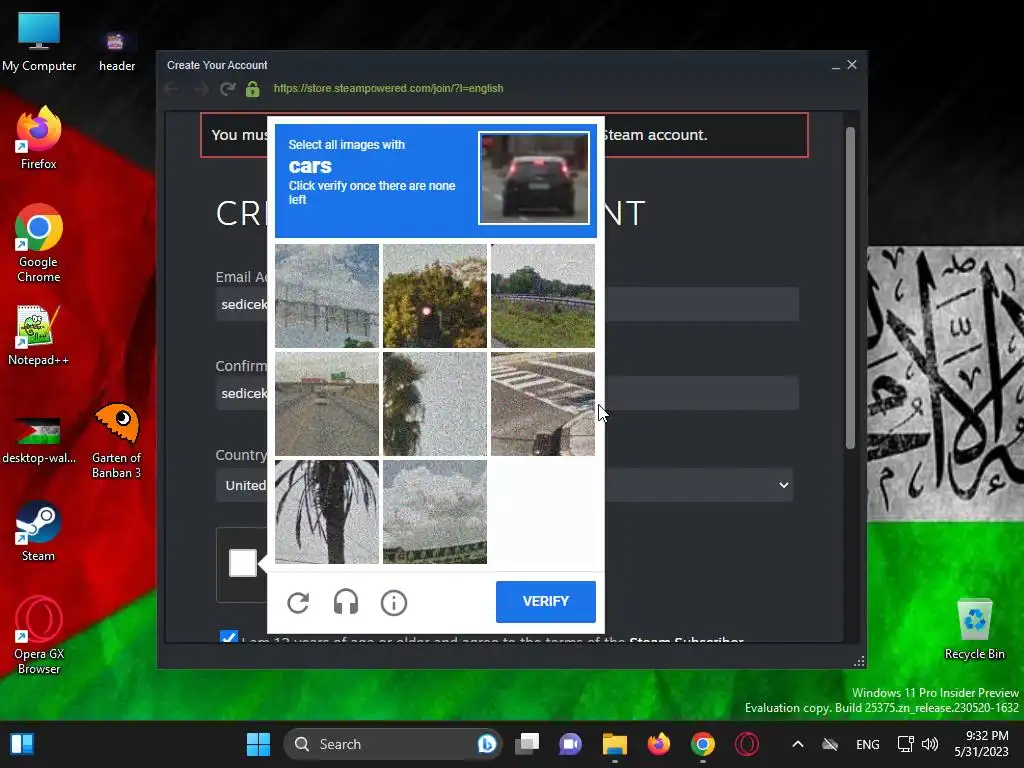Switch to audio challenge via headphones icon
This screenshot has width=1024, height=768.
[345, 602]
